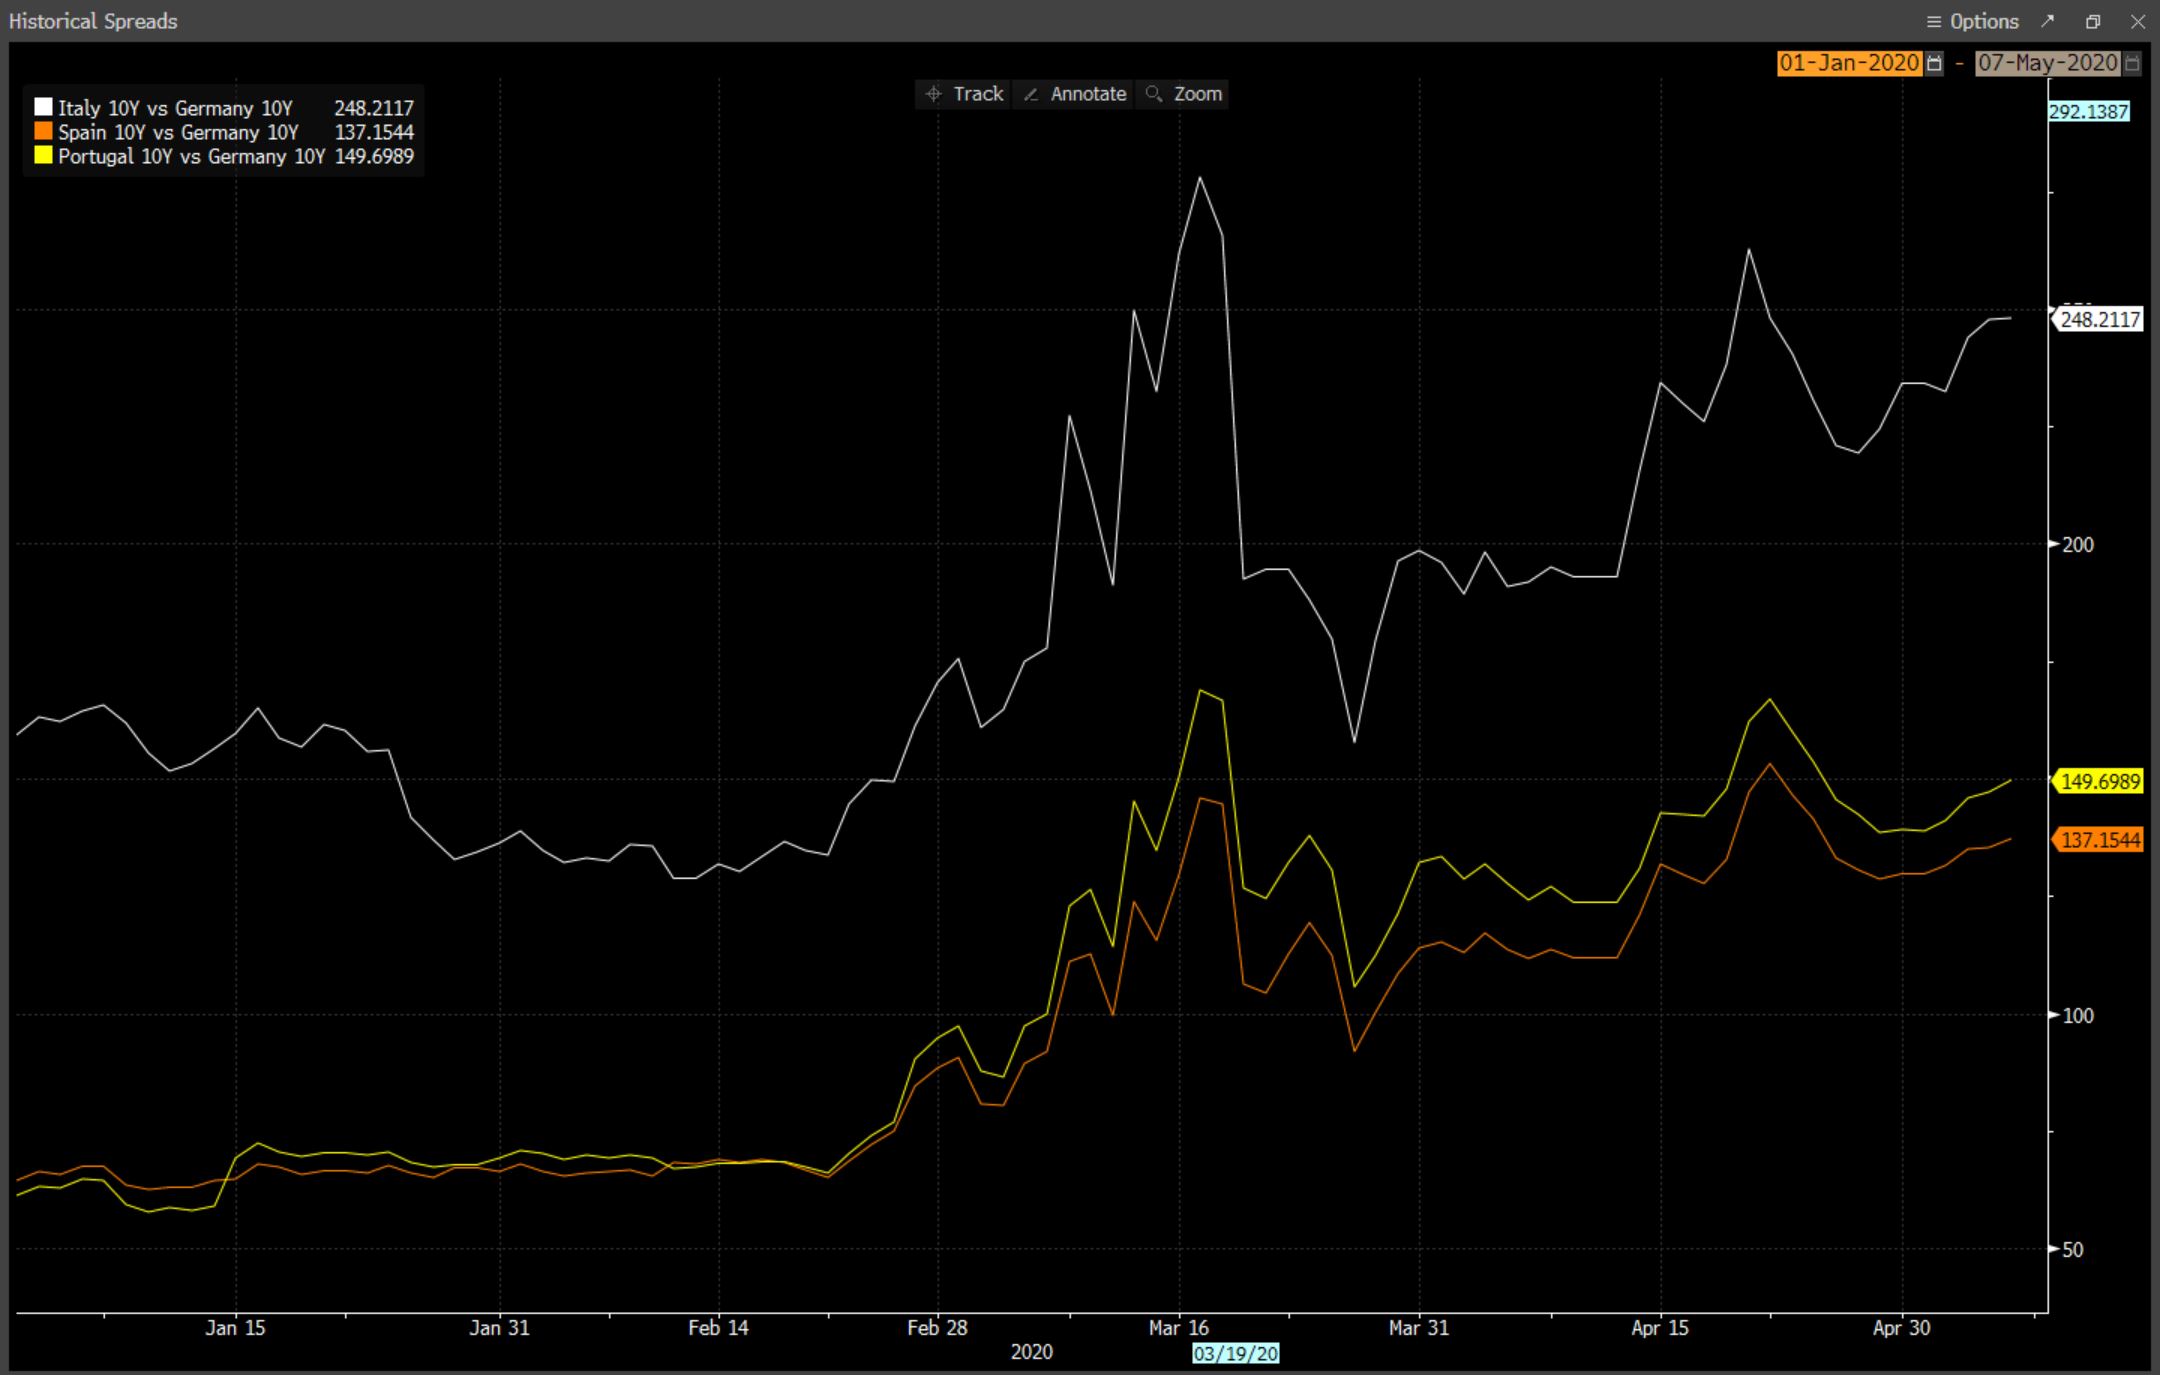Select the Annotate tool
Viewport: 2160px width, 1375px height.
pos(1075,94)
